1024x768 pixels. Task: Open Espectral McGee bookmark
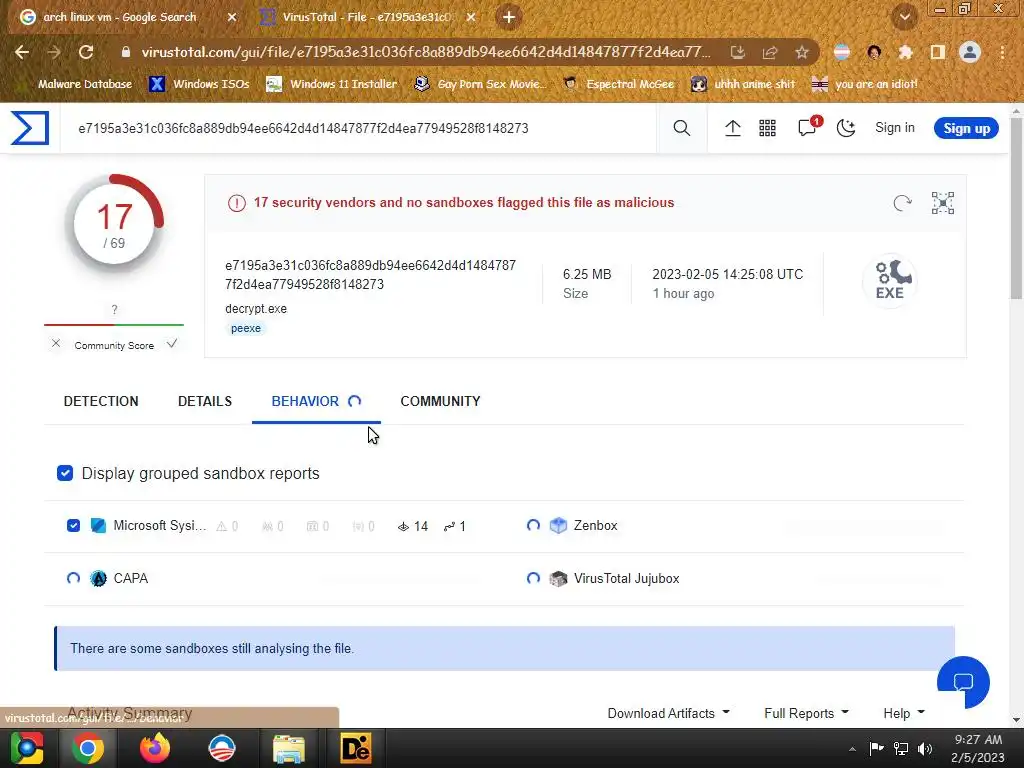click(618, 84)
